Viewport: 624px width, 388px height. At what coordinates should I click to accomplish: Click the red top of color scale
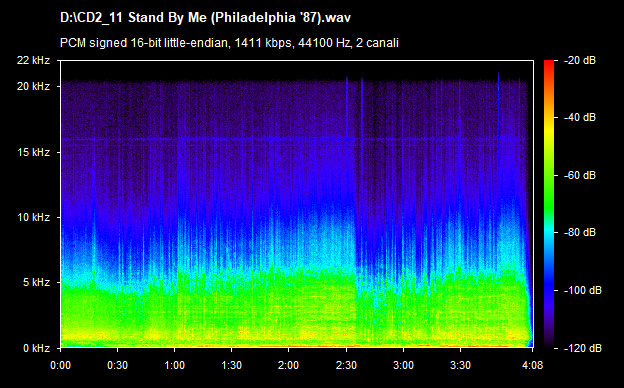[549, 64]
